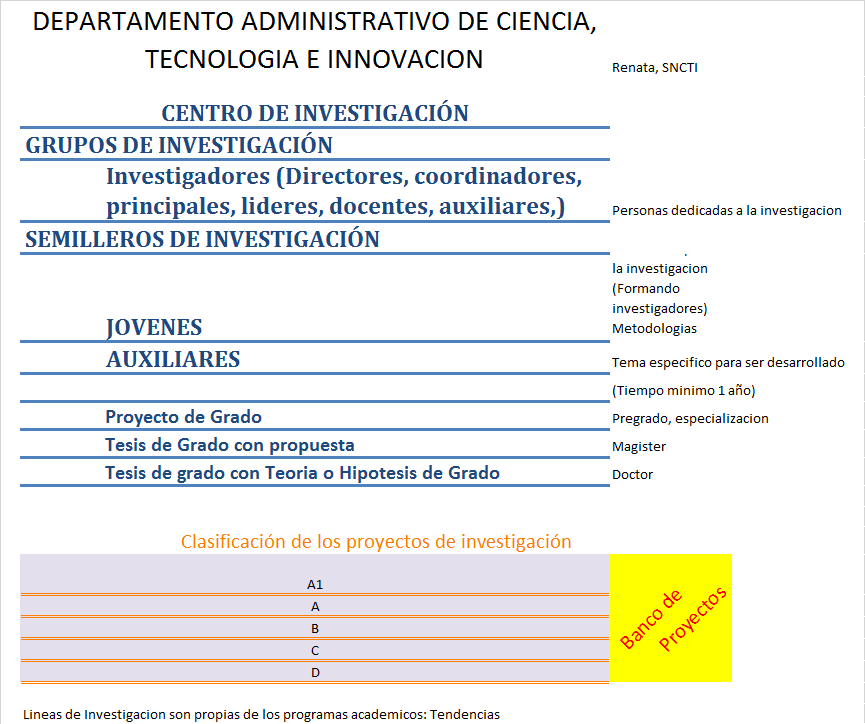Select the Investigadores (Directores, coordinadores) text

point(344,177)
